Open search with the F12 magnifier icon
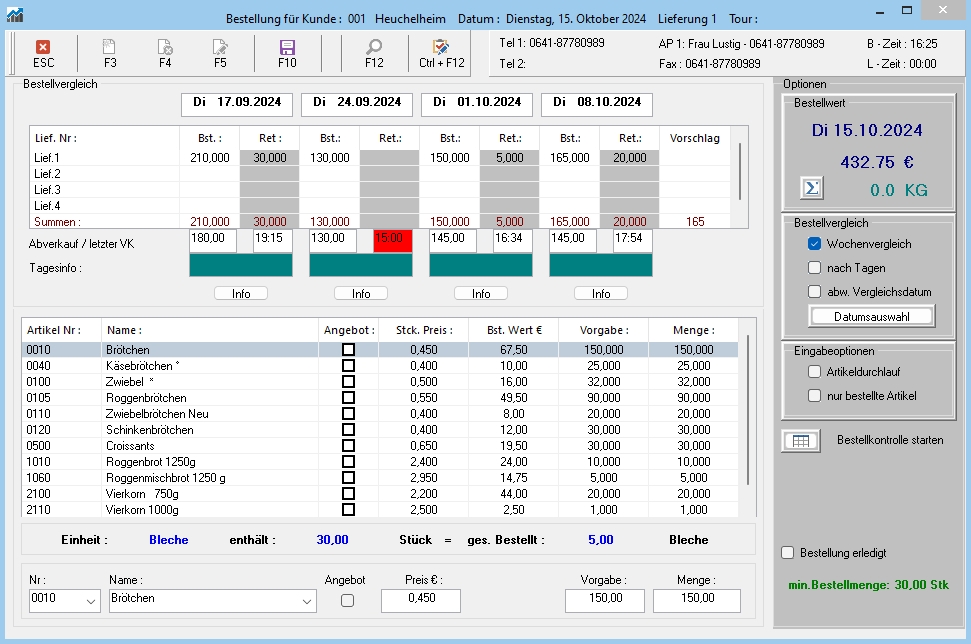 (x=374, y=47)
